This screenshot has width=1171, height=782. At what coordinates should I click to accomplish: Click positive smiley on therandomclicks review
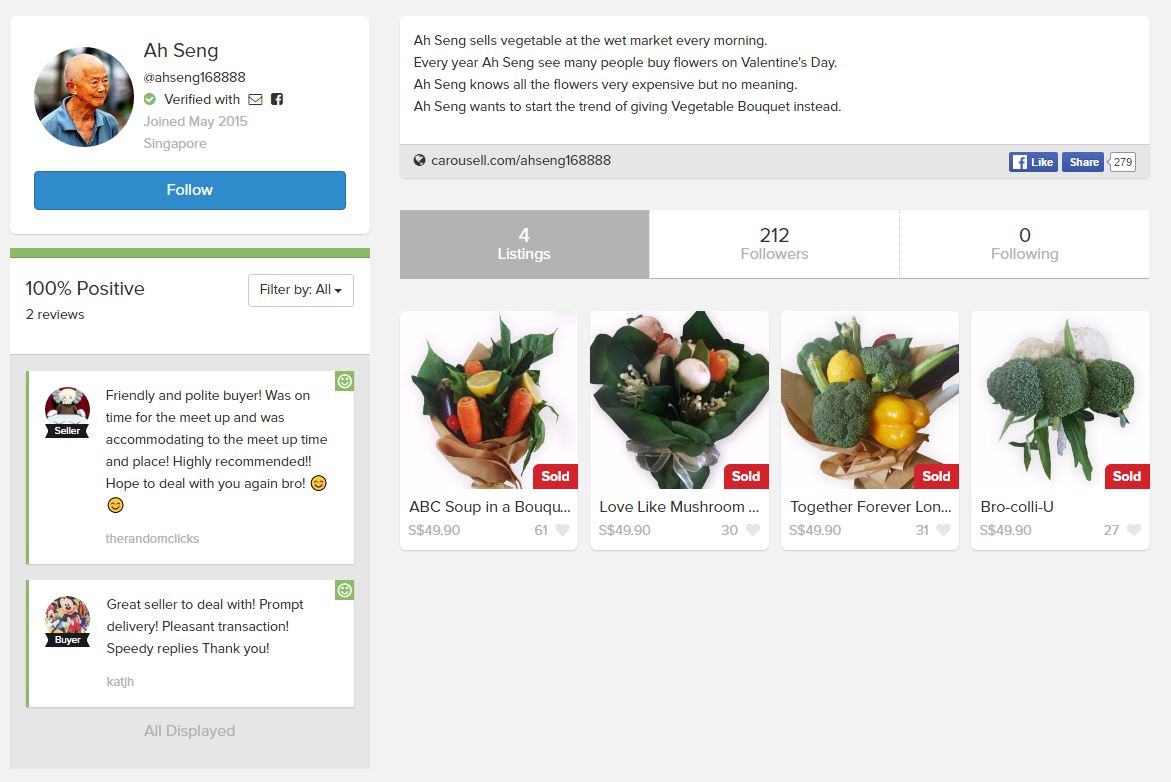pos(344,381)
